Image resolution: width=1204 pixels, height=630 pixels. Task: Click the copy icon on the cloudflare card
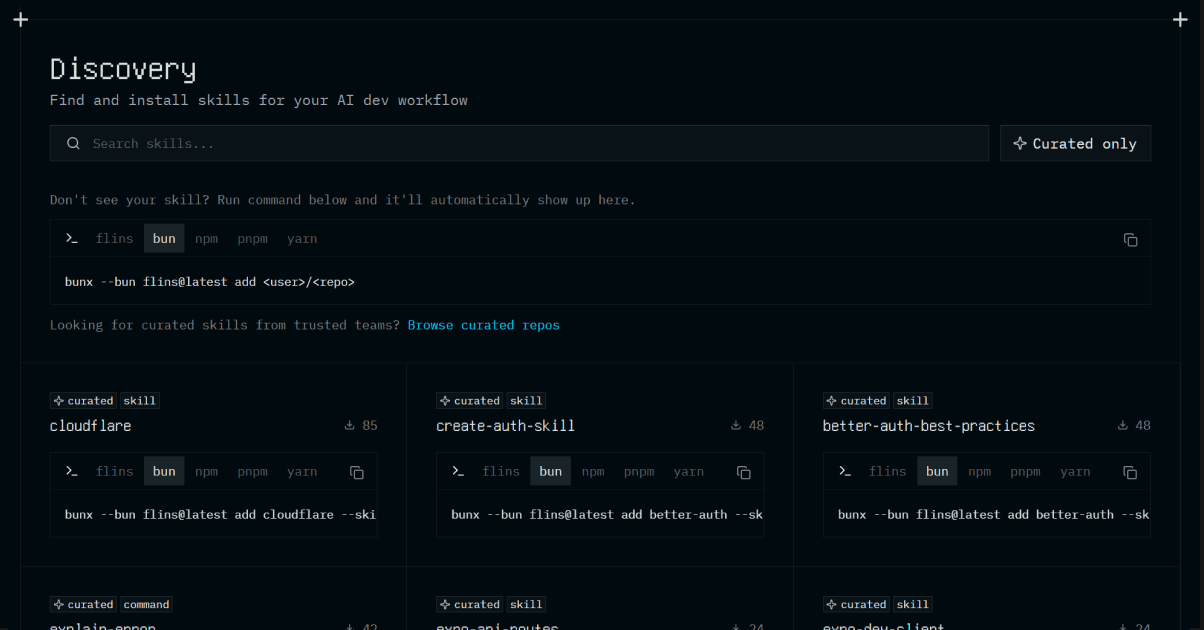[x=357, y=472]
